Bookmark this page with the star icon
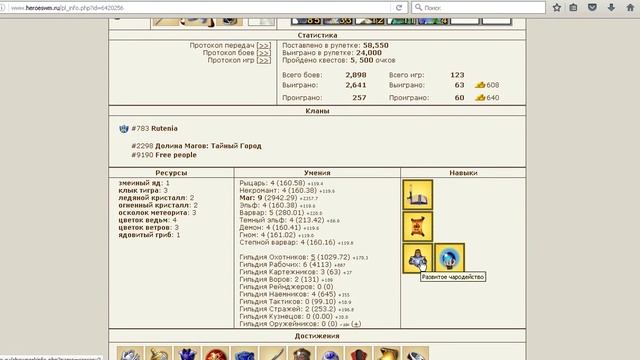Screen dimensions: 640x360 coord(557,7)
